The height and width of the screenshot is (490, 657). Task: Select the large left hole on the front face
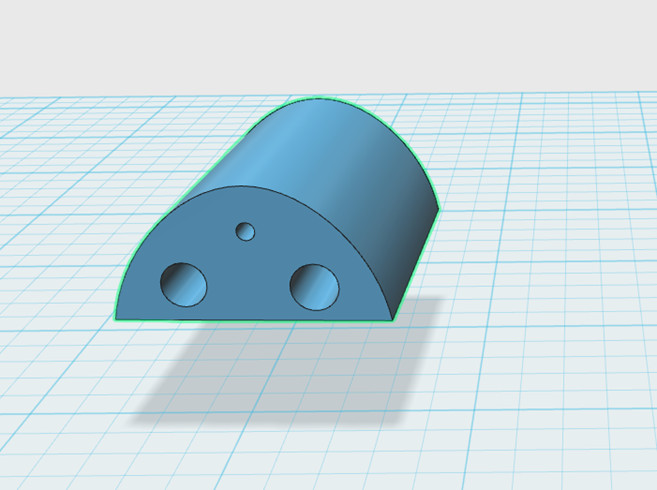[184, 284]
